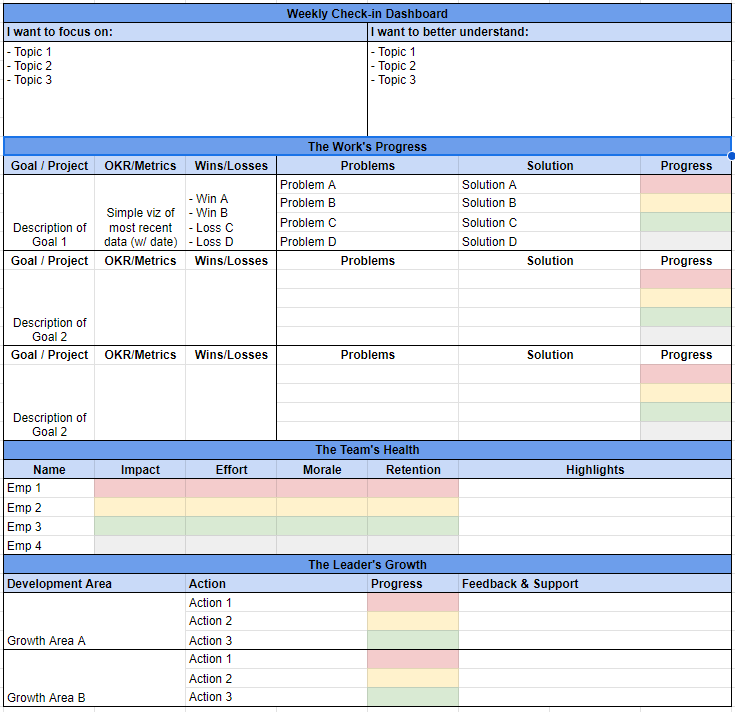Select 'The Work's Progress' section header

(367, 146)
